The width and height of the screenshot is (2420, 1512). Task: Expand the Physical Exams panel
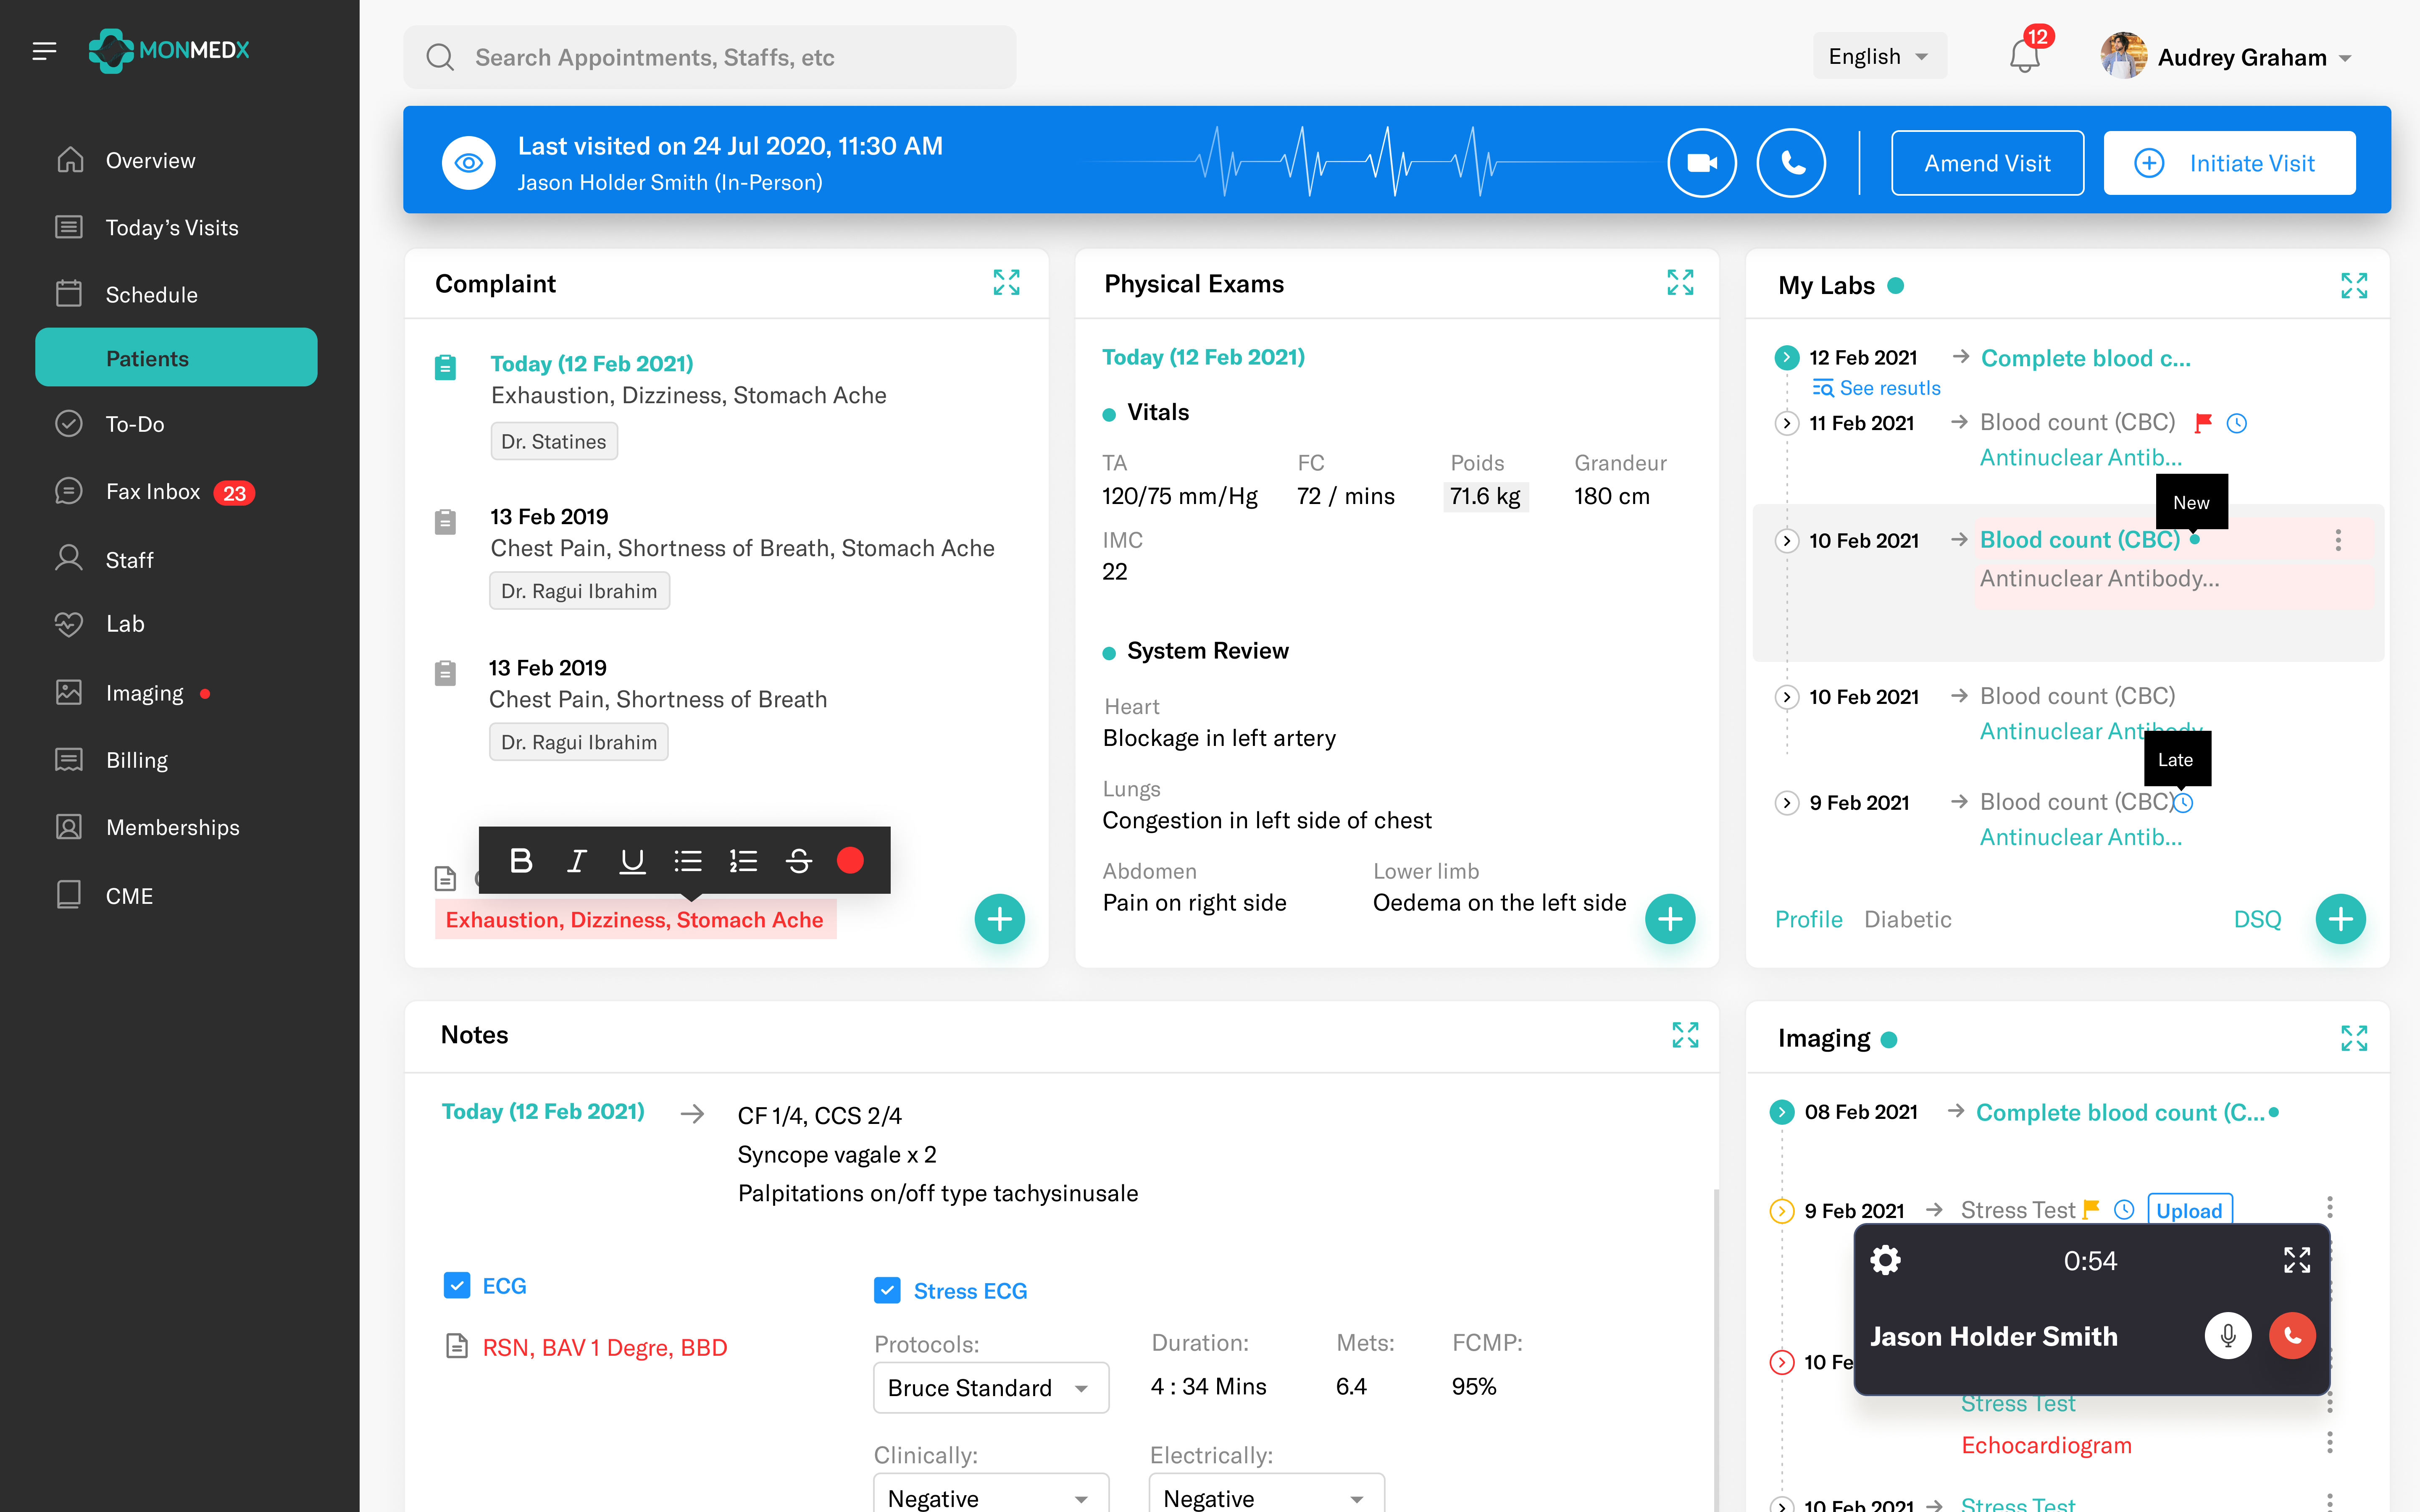click(1680, 283)
